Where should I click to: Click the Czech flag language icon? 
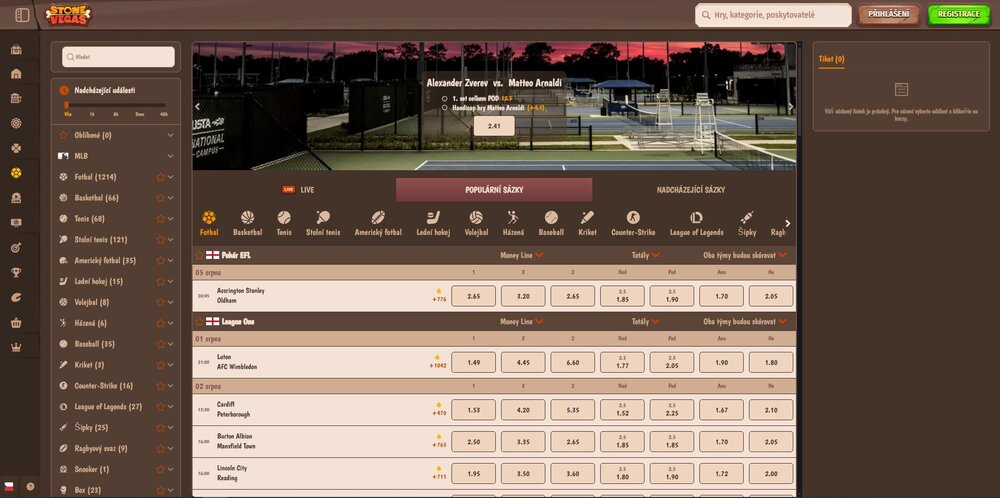9,486
